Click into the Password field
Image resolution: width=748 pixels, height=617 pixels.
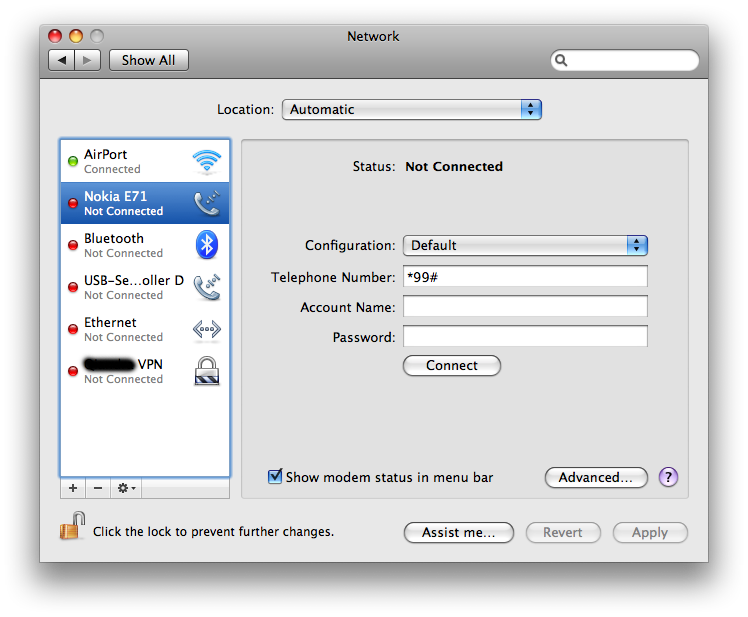point(525,336)
